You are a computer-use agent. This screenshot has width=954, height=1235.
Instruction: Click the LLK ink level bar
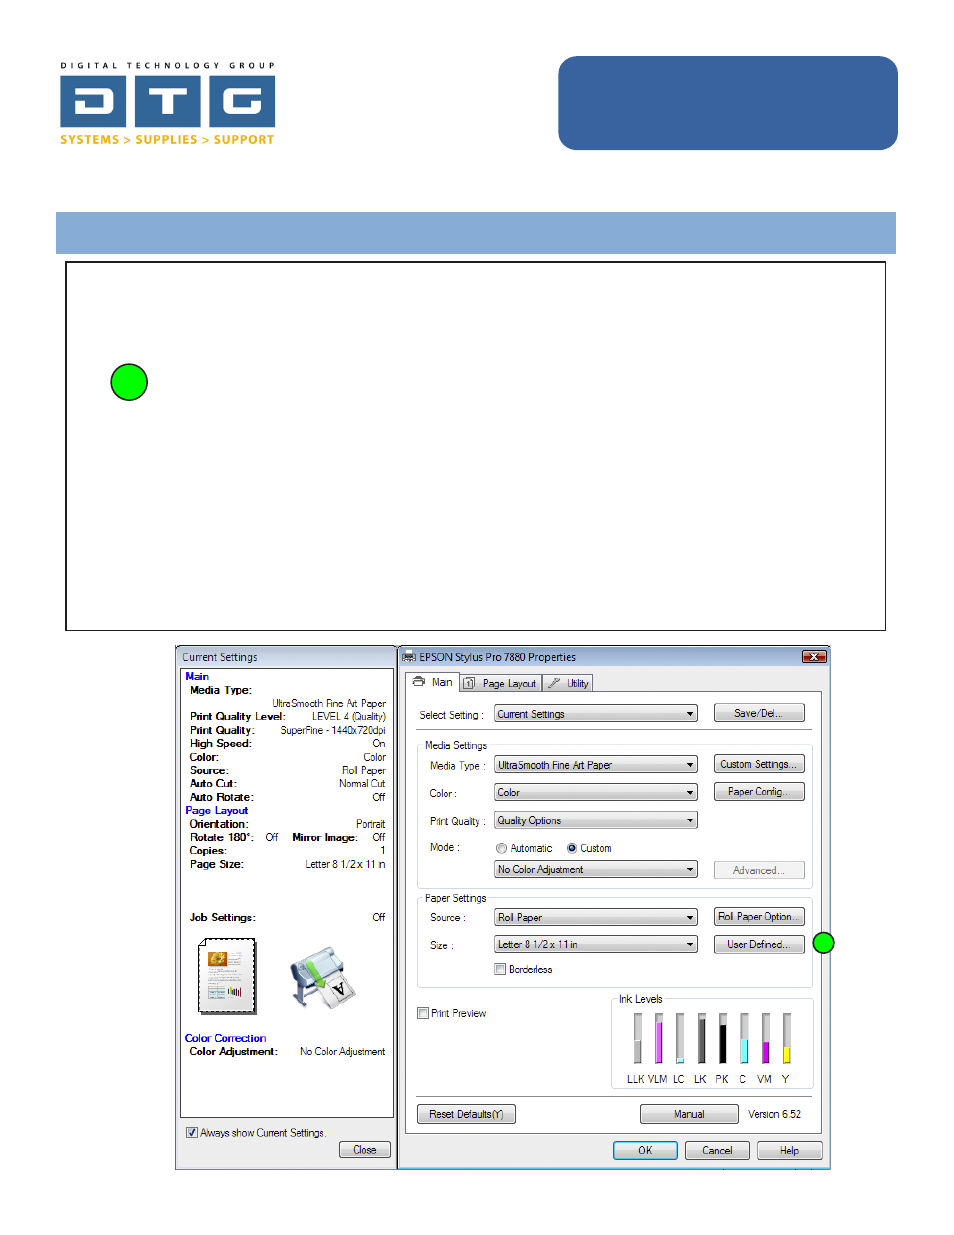click(x=638, y=1038)
